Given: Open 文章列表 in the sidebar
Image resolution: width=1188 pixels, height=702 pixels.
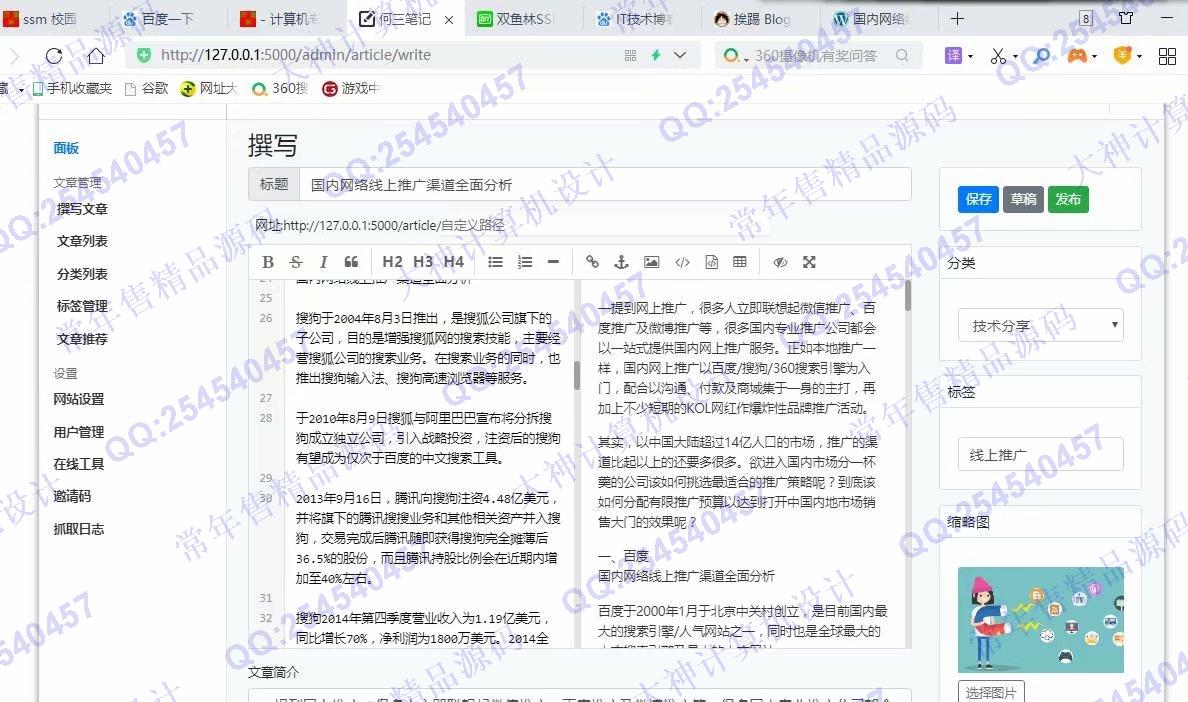Looking at the screenshot, I should [x=82, y=242].
